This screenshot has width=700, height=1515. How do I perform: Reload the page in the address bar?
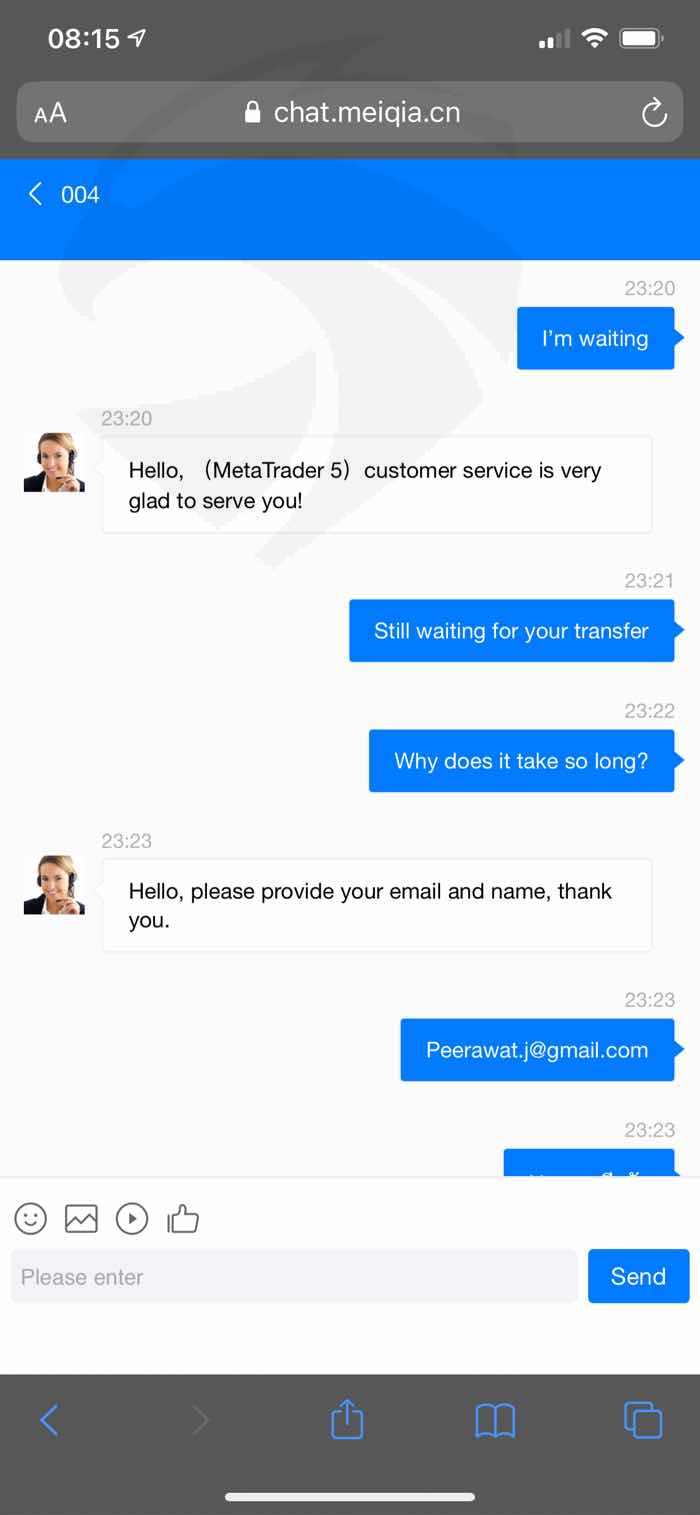click(x=654, y=113)
